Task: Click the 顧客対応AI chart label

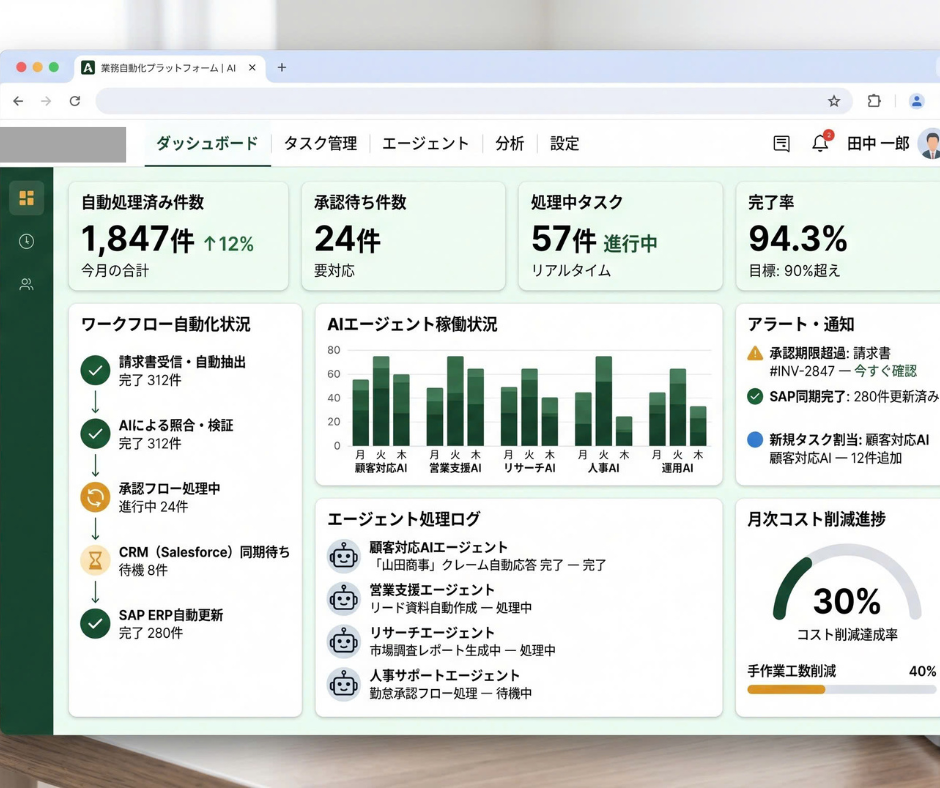Action: point(381,468)
